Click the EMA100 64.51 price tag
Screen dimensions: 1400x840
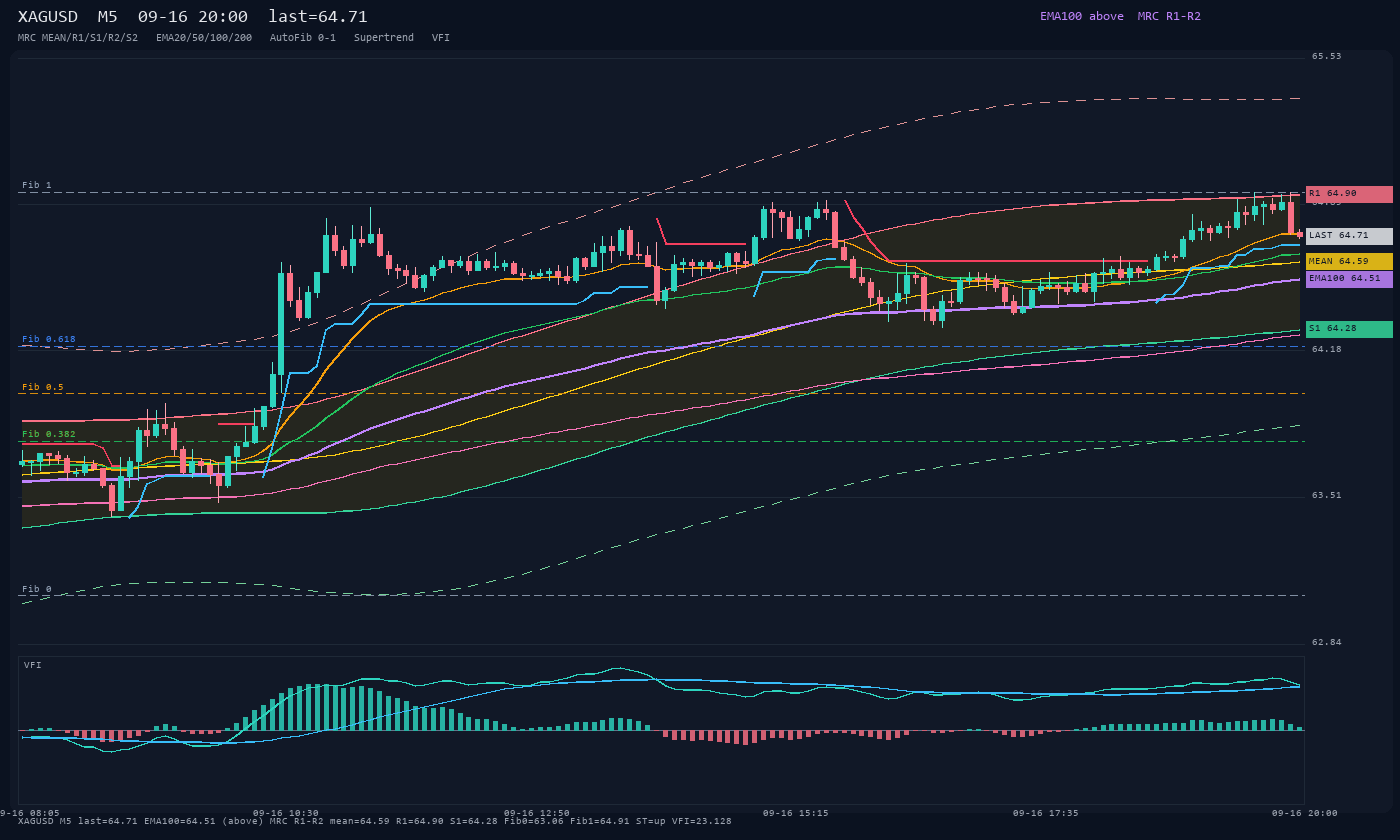1349,279
